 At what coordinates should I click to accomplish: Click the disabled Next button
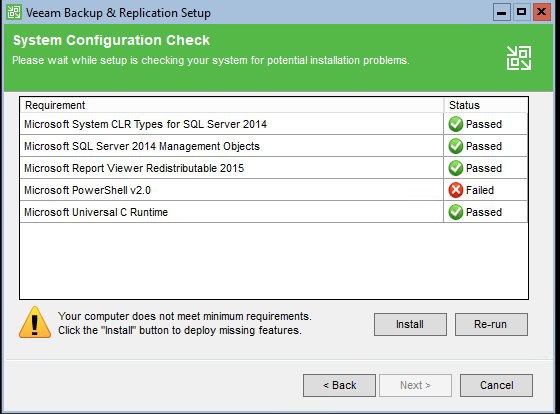click(415, 385)
